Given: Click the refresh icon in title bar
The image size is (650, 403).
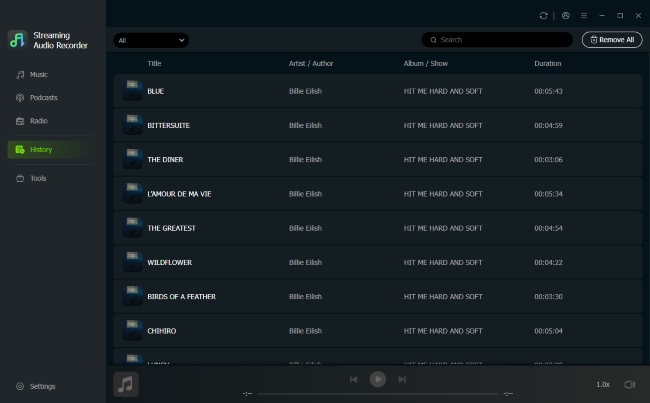Looking at the screenshot, I should click(543, 16).
